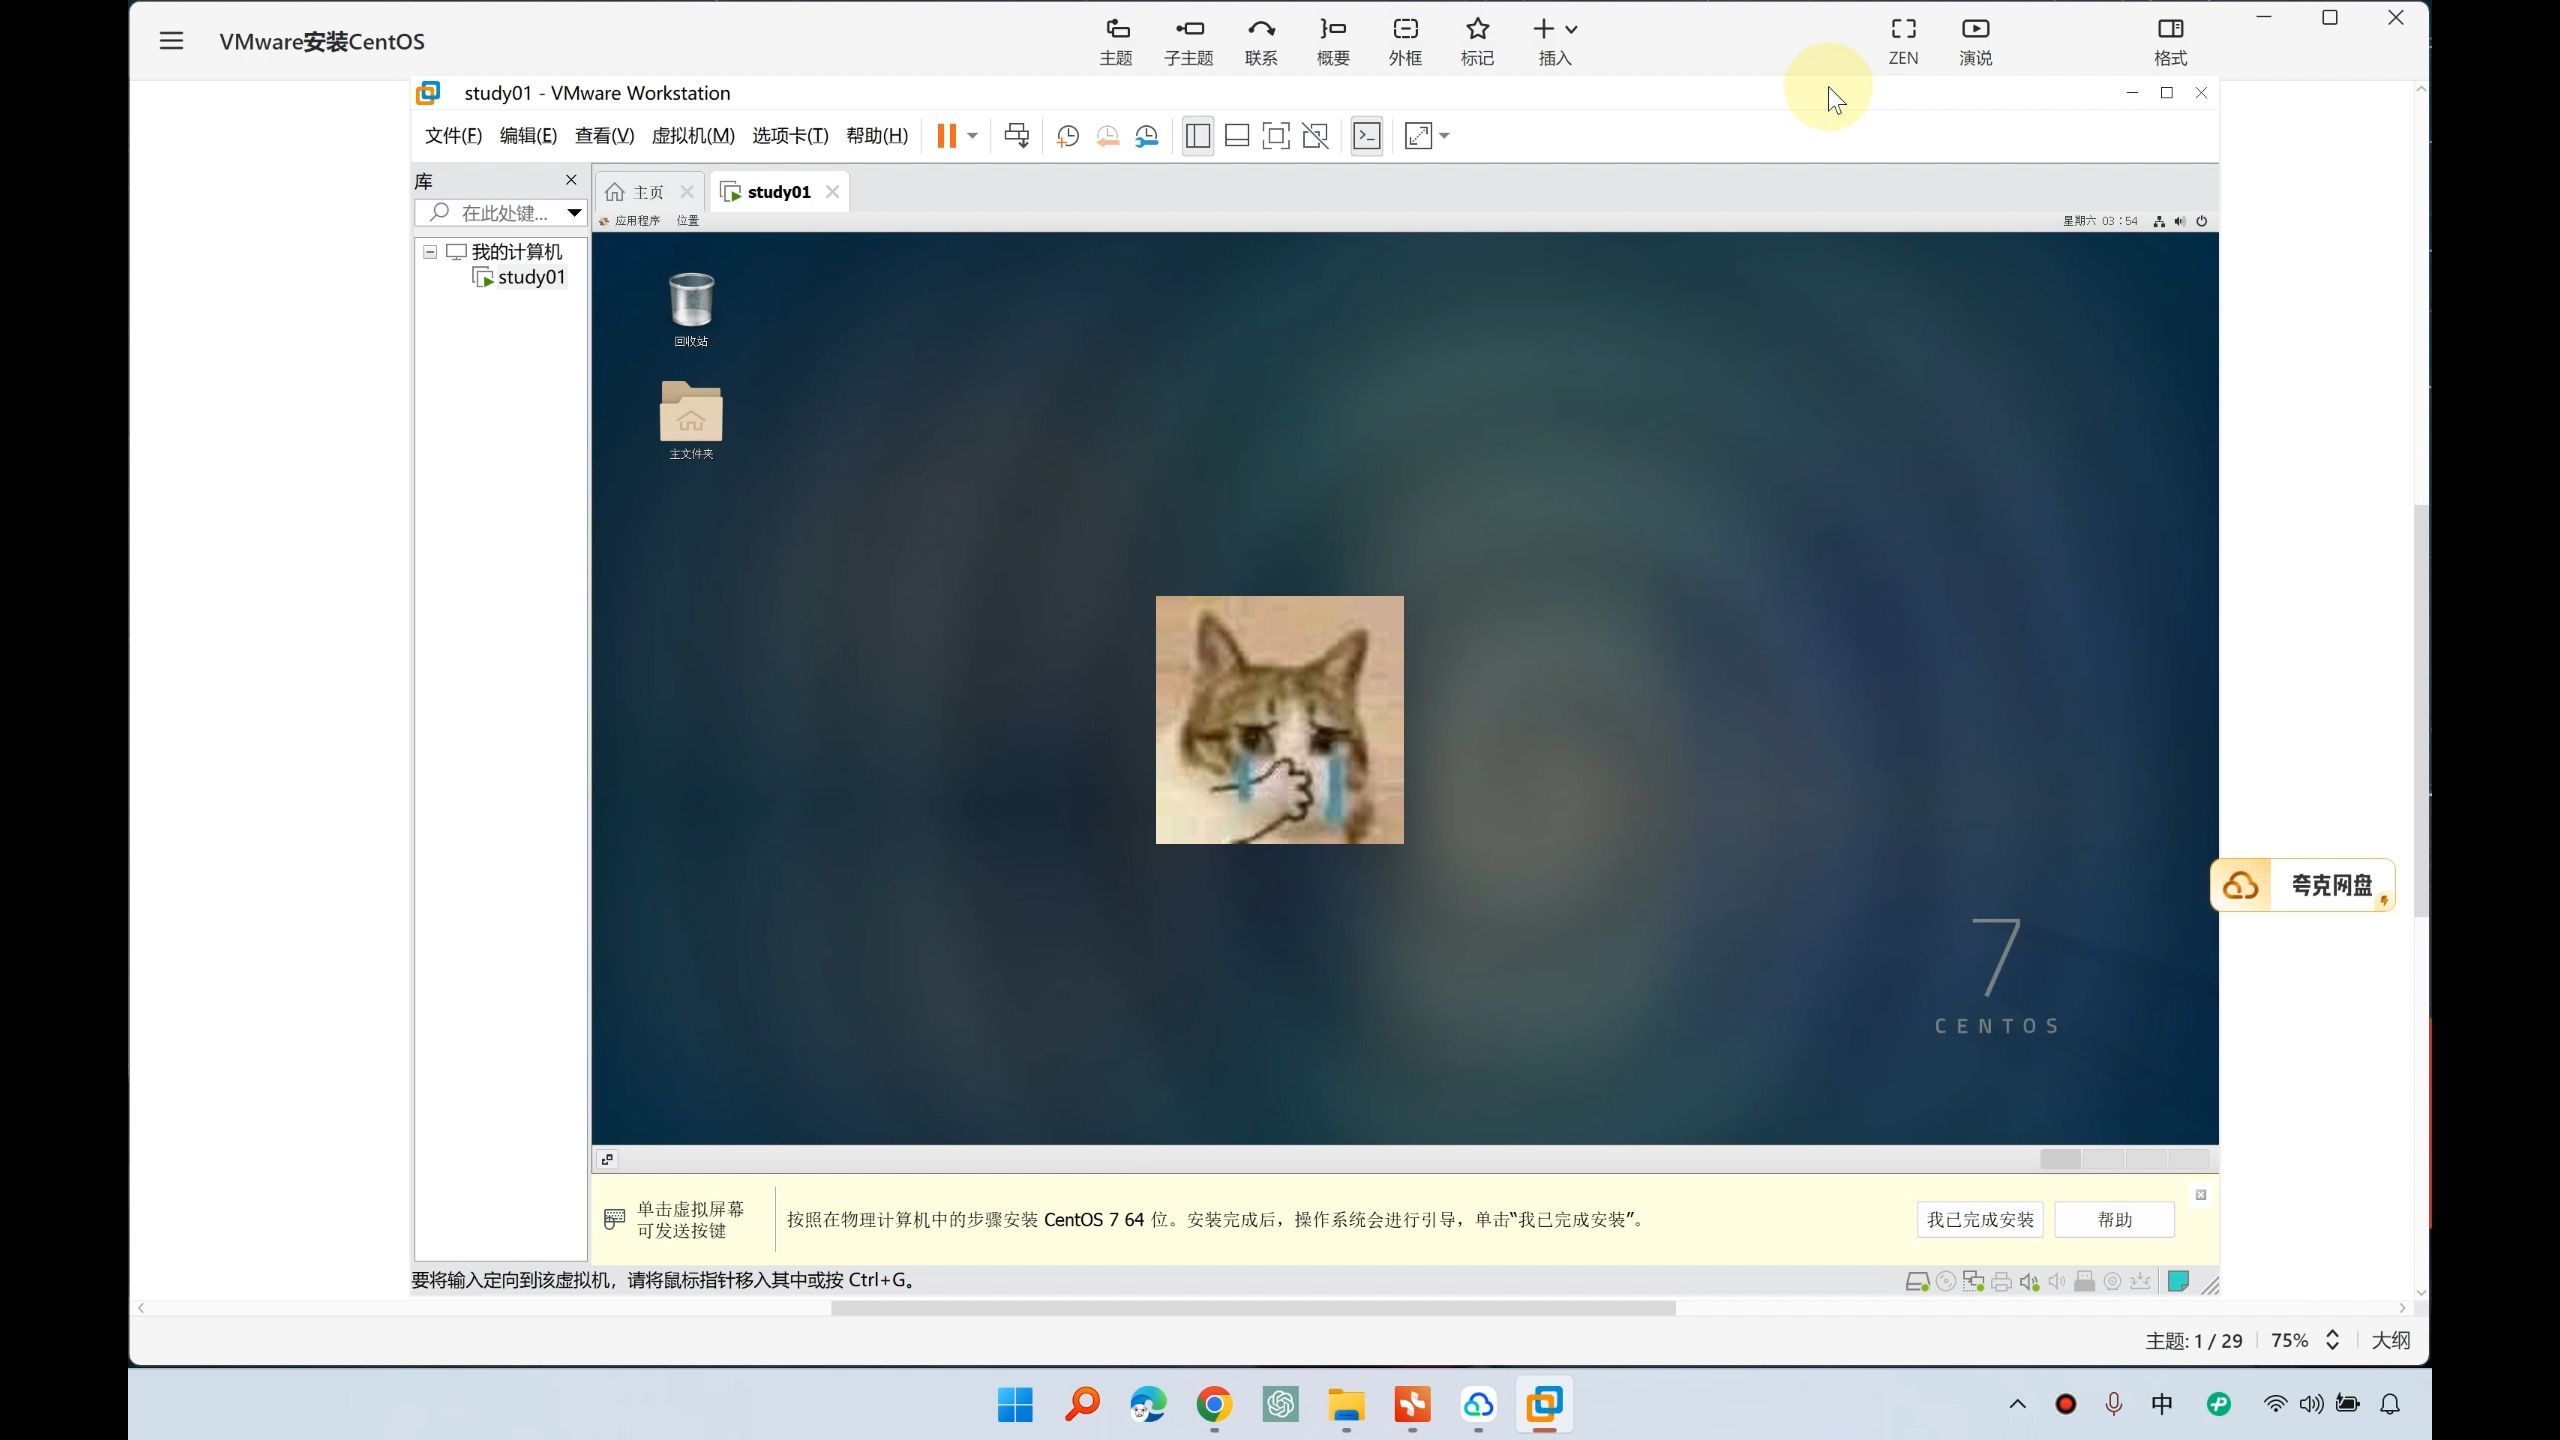The width and height of the screenshot is (2560, 1440).
Task: Click the CentOS power icon in top bar
Action: pos(2201,221)
